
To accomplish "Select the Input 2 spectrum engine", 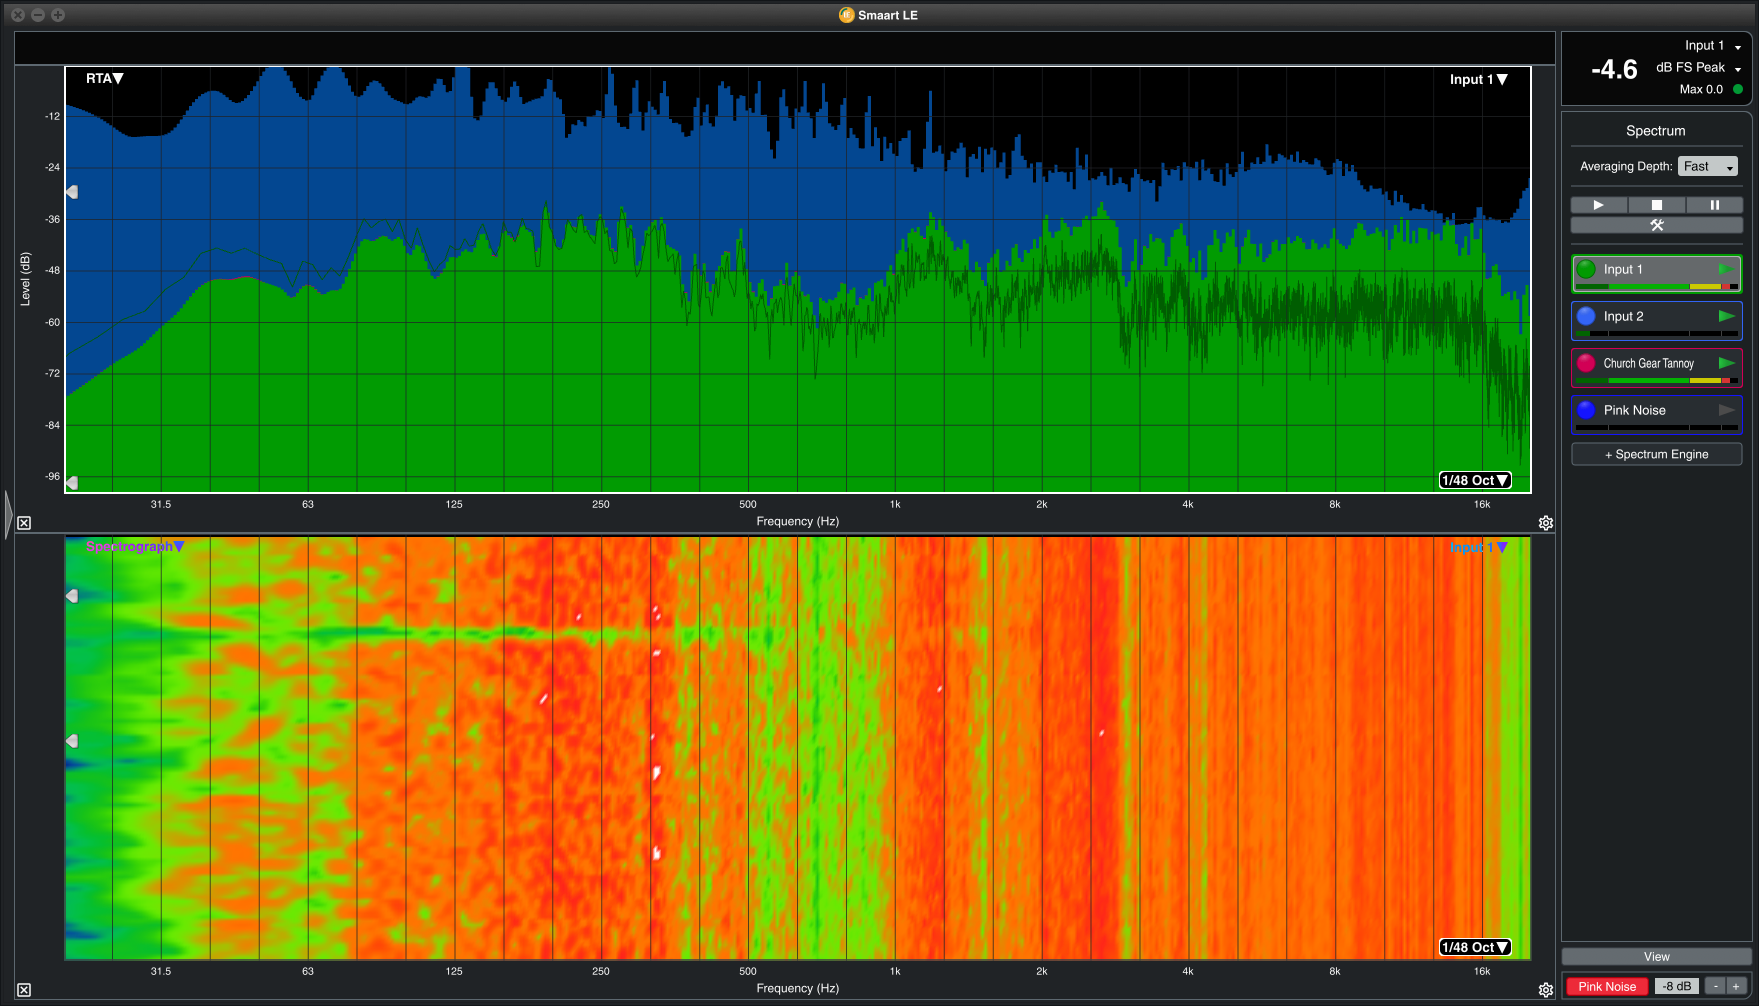I will pyautogui.click(x=1656, y=320).
